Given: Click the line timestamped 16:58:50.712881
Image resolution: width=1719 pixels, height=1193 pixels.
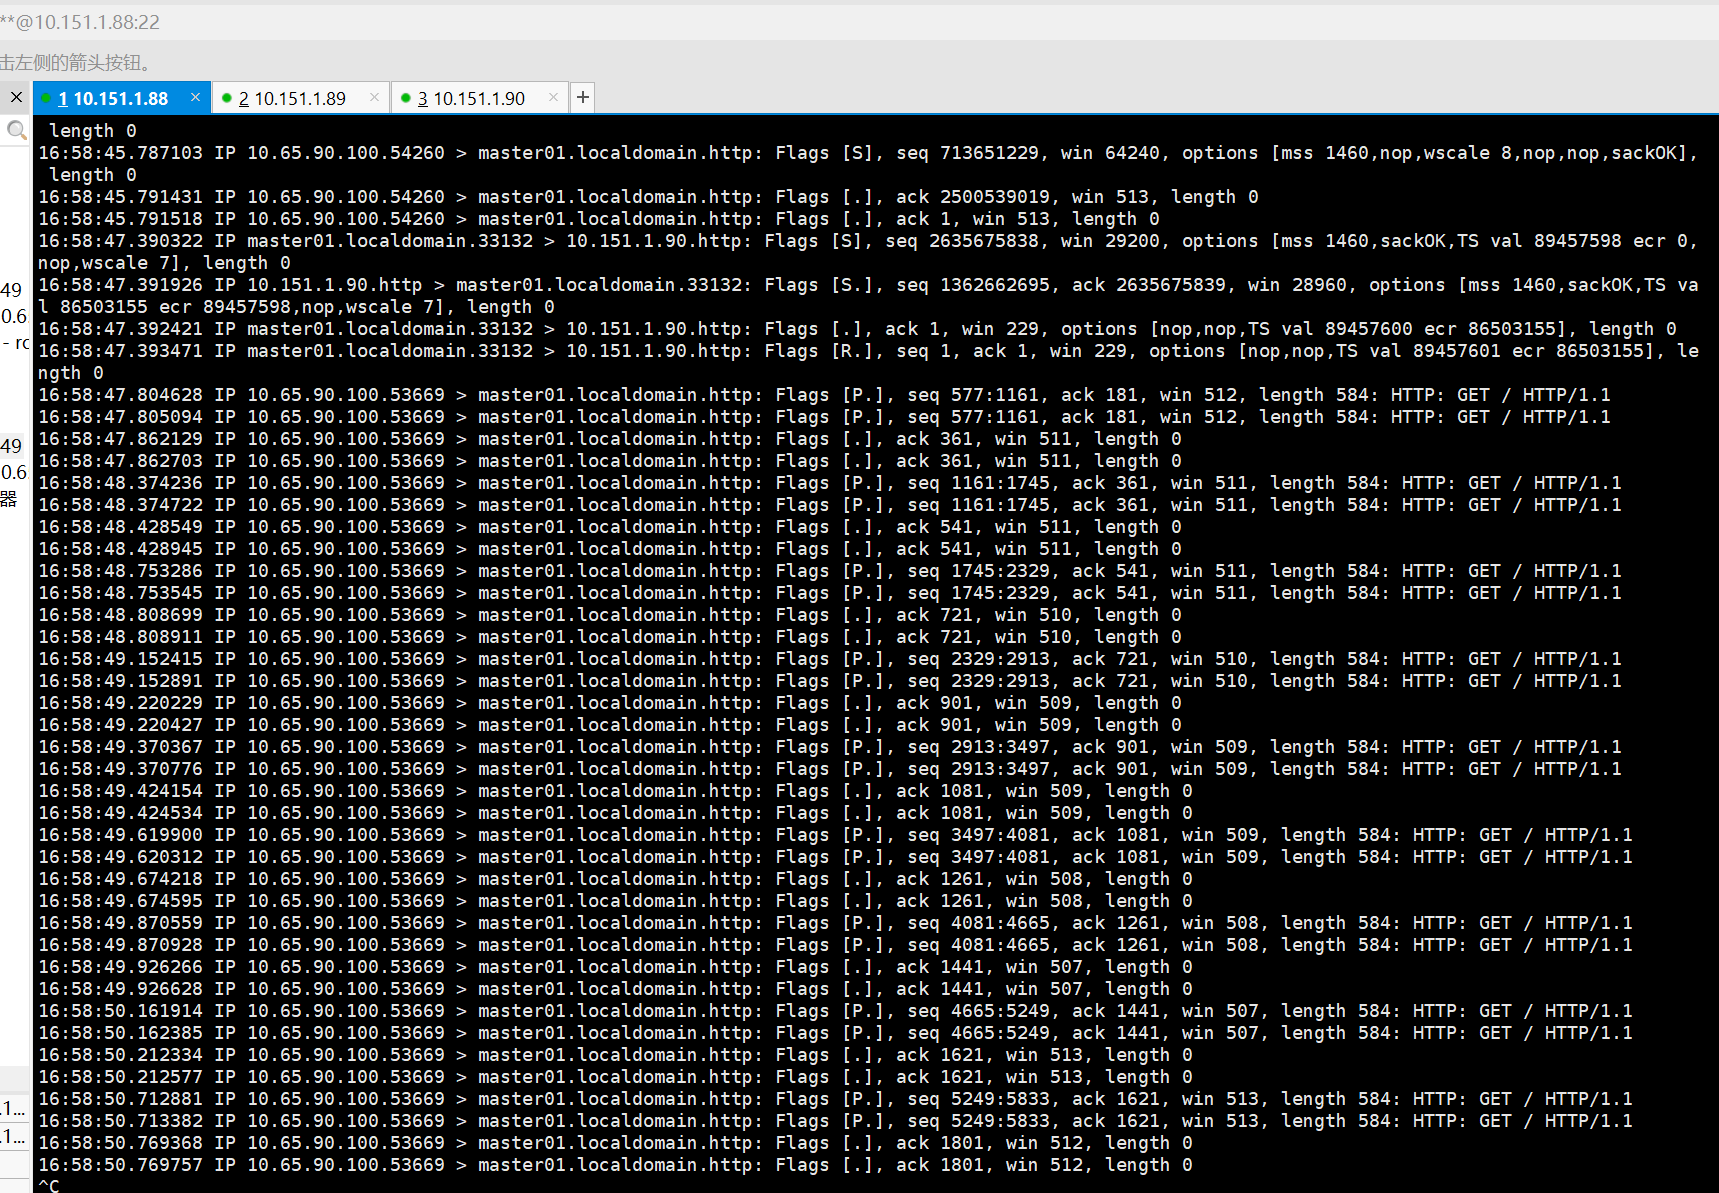Looking at the screenshot, I should 835,1099.
